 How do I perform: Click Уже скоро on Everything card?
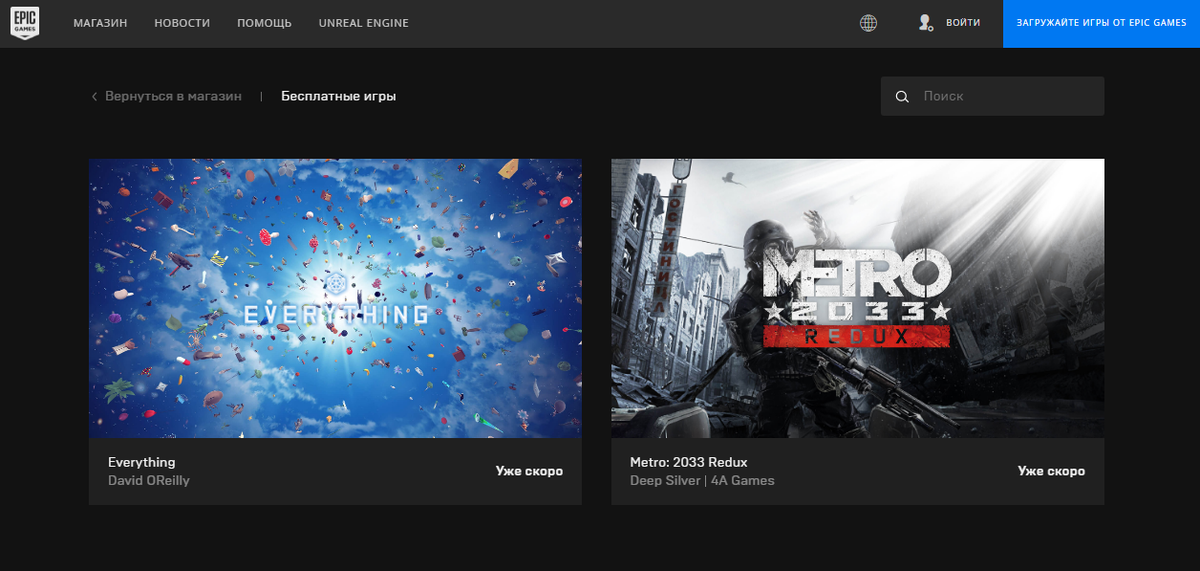(x=529, y=471)
